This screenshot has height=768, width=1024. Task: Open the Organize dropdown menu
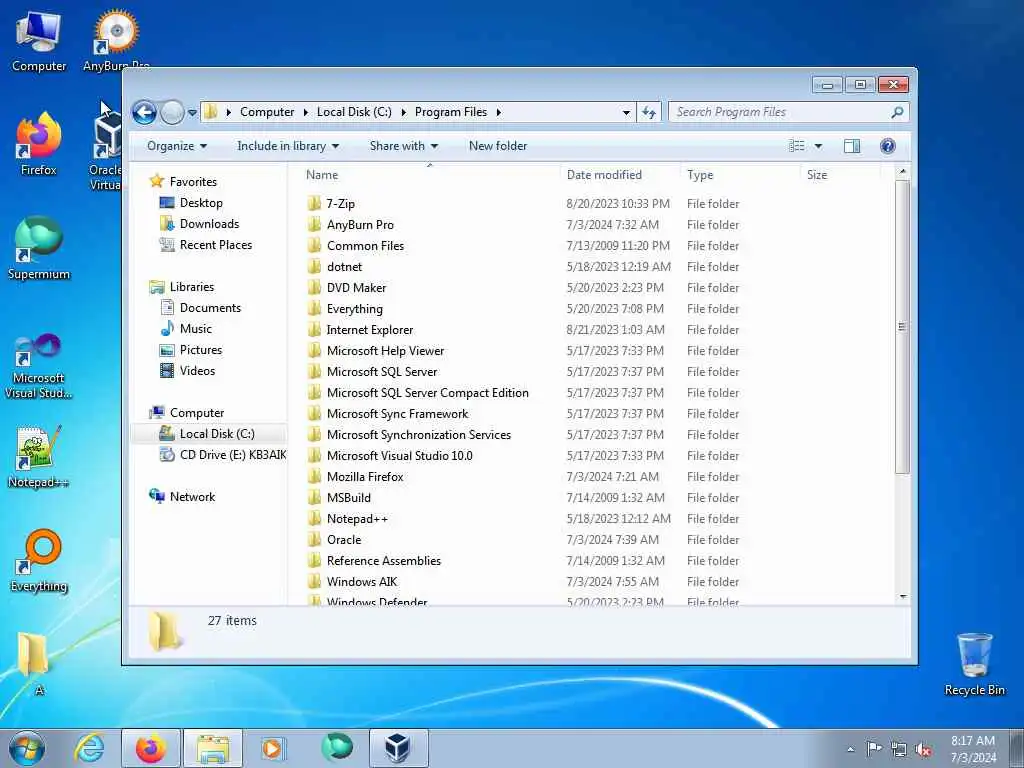click(x=177, y=146)
